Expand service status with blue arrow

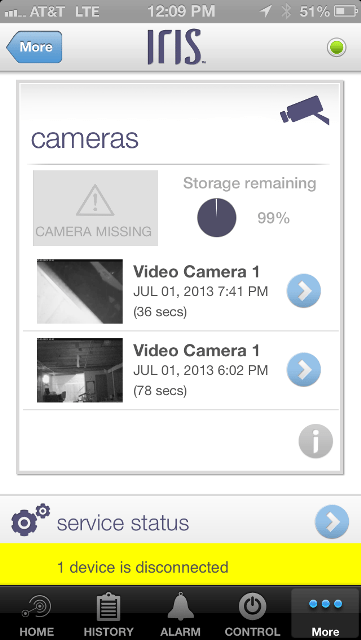pyautogui.click(x=332, y=522)
